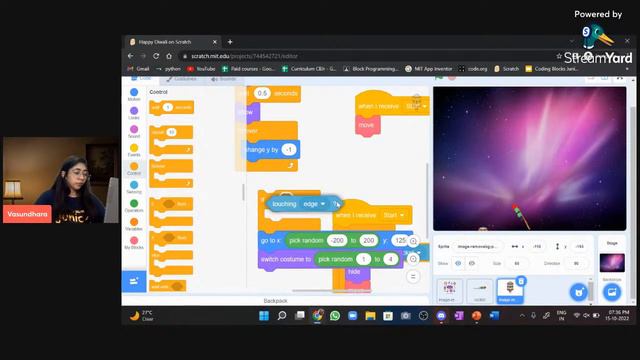Open Word from the taskbar
This screenshot has width=640, height=360.
point(494,316)
